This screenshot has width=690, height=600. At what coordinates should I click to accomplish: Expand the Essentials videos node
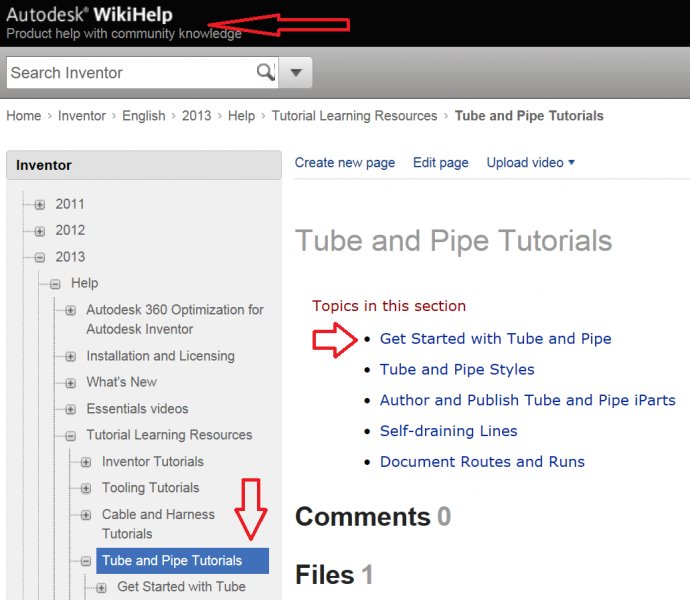(70, 409)
